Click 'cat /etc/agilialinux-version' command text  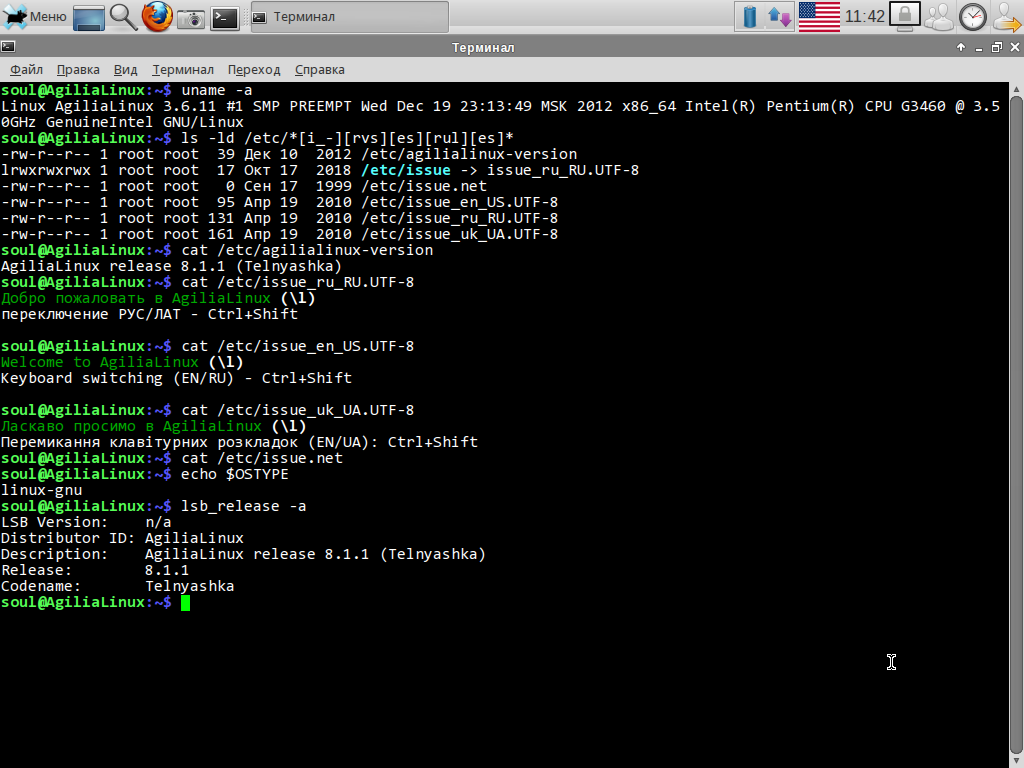tap(307, 250)
